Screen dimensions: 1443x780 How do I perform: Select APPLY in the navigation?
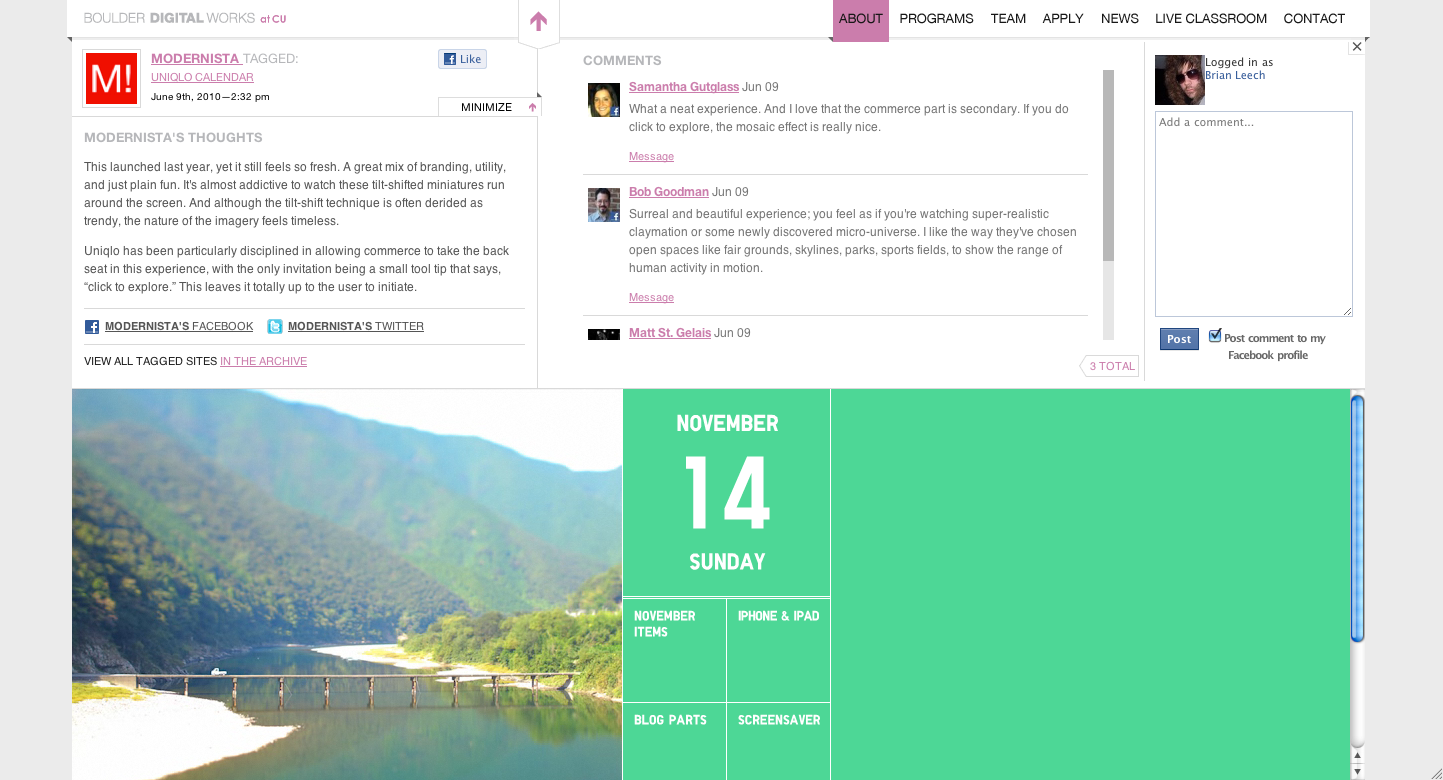coord(1063,19)
